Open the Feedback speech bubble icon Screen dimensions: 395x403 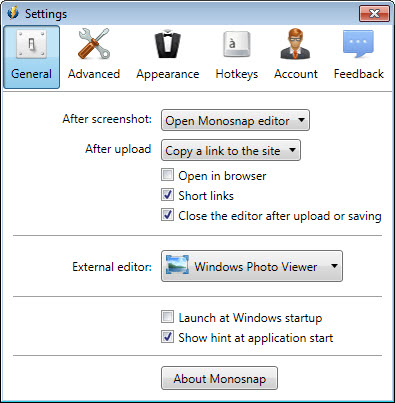pyautogui.click(x=358, y=44)
